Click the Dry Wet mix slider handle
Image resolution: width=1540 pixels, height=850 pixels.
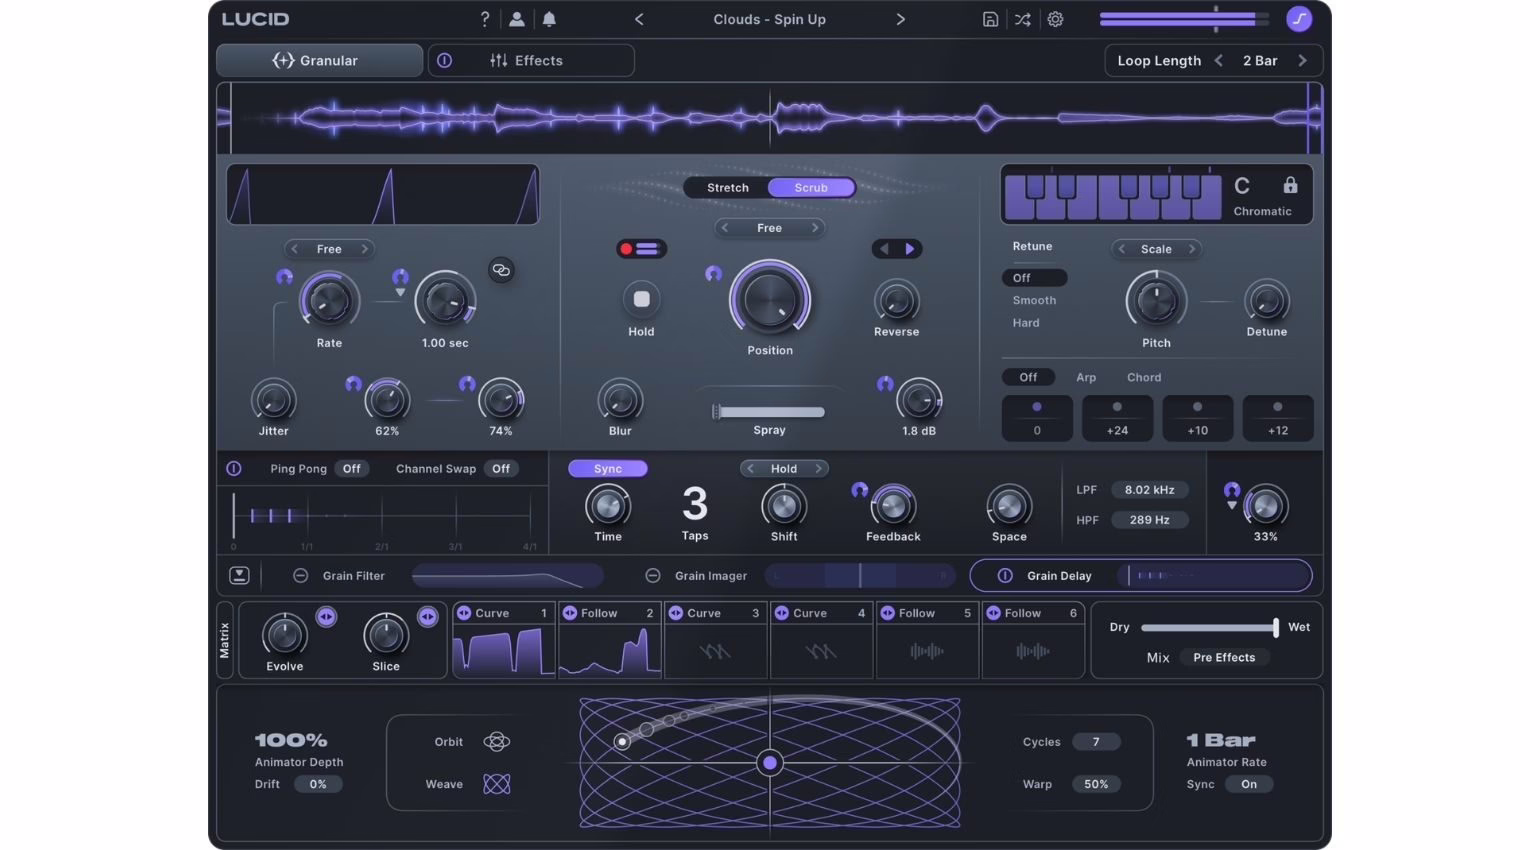[1275, 627]
